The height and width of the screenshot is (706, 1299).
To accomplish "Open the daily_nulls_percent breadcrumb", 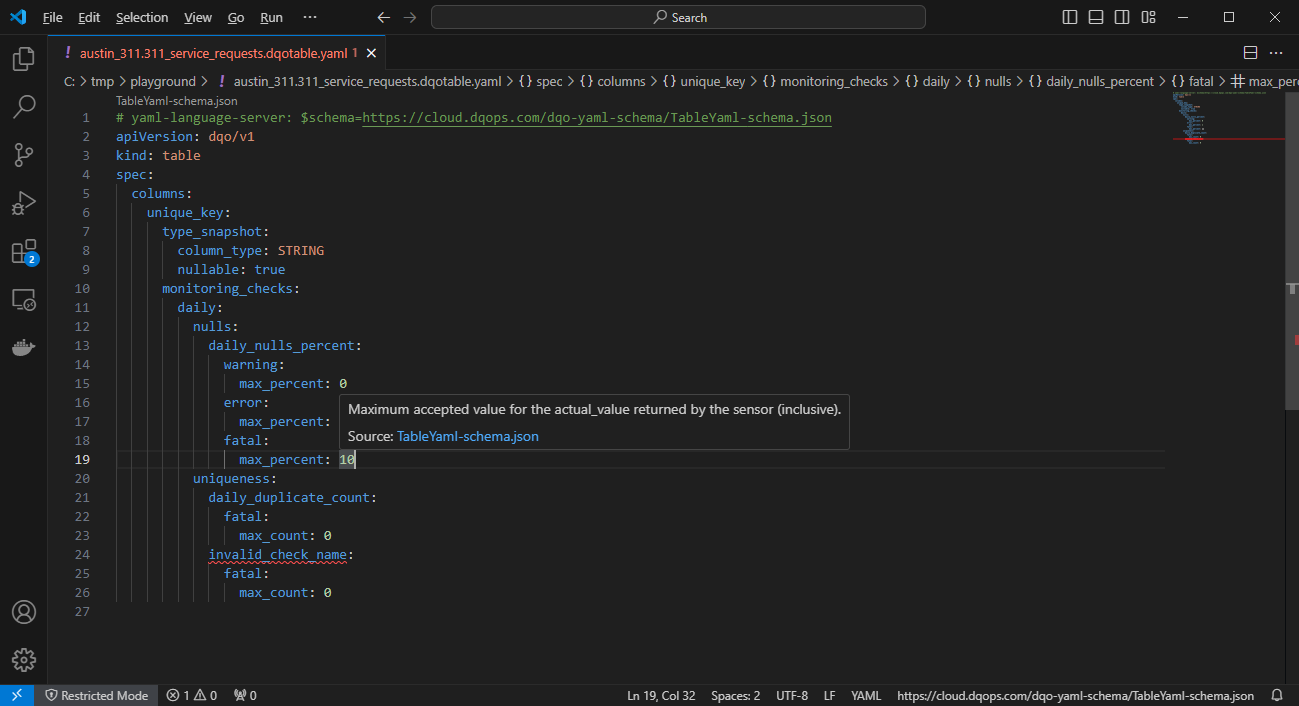I will pyautogui.click(x=1090, y=81).
